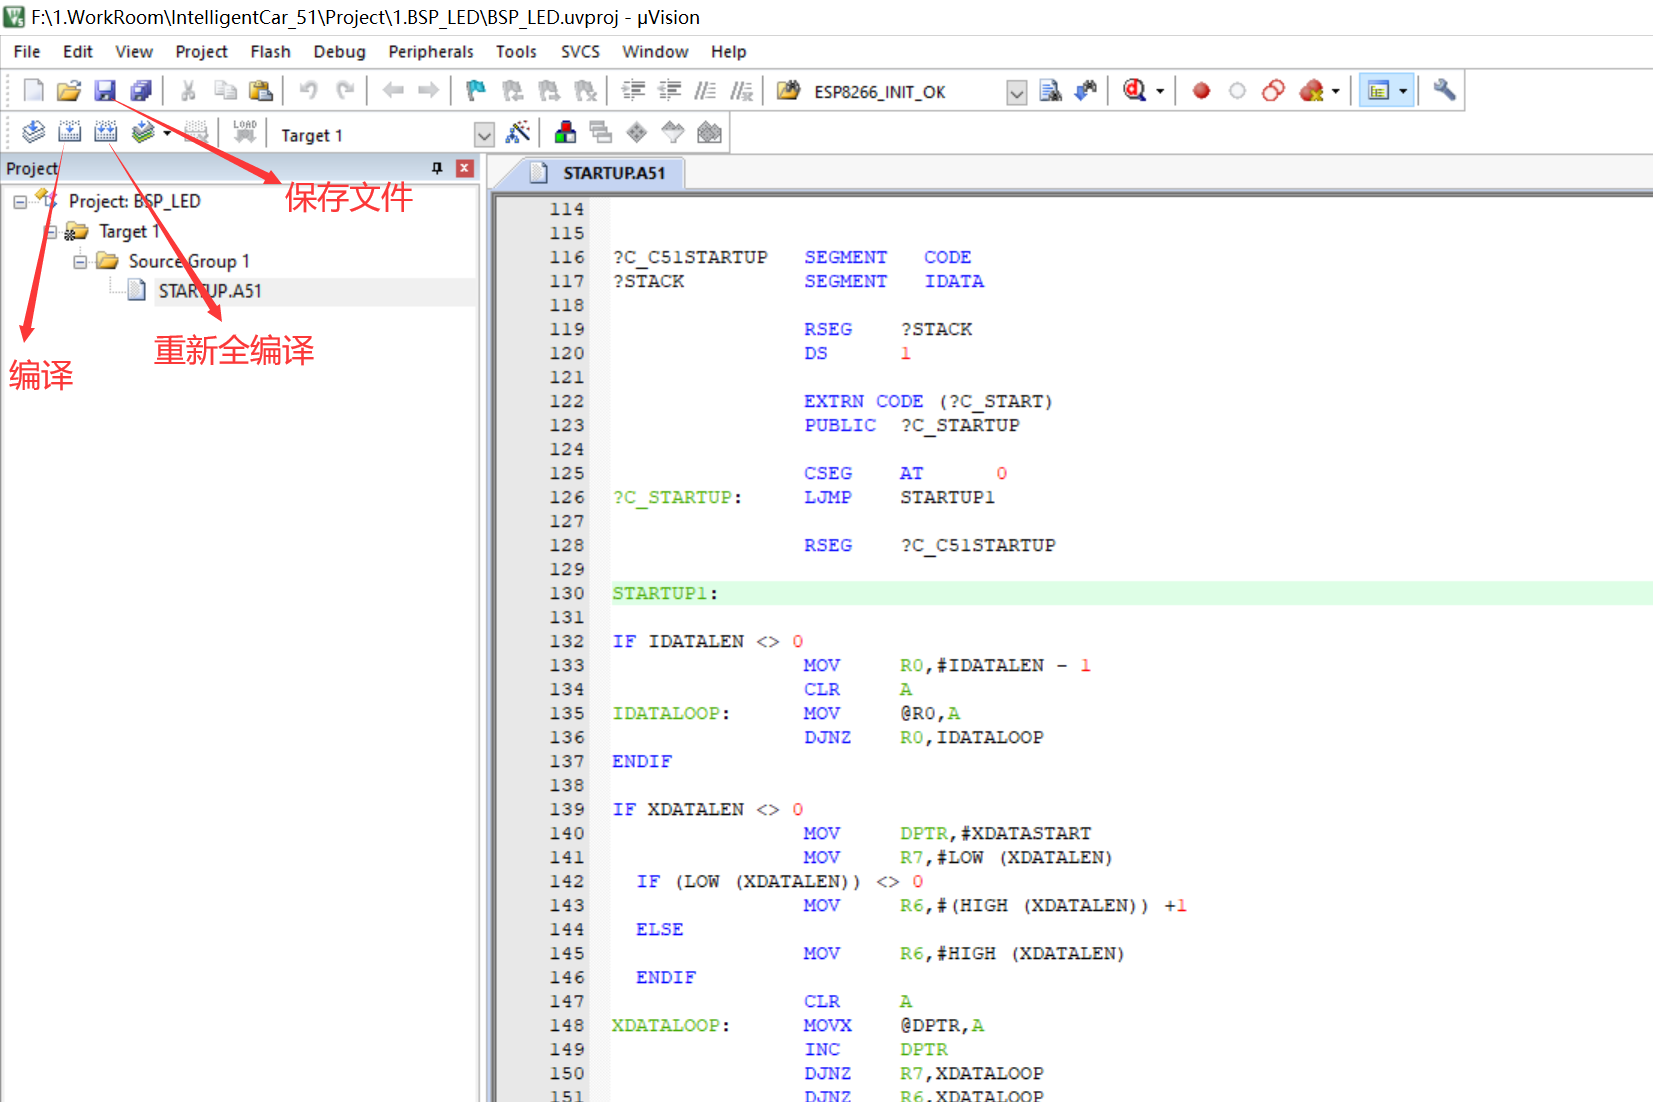Open the File menu

click(27, 52)
